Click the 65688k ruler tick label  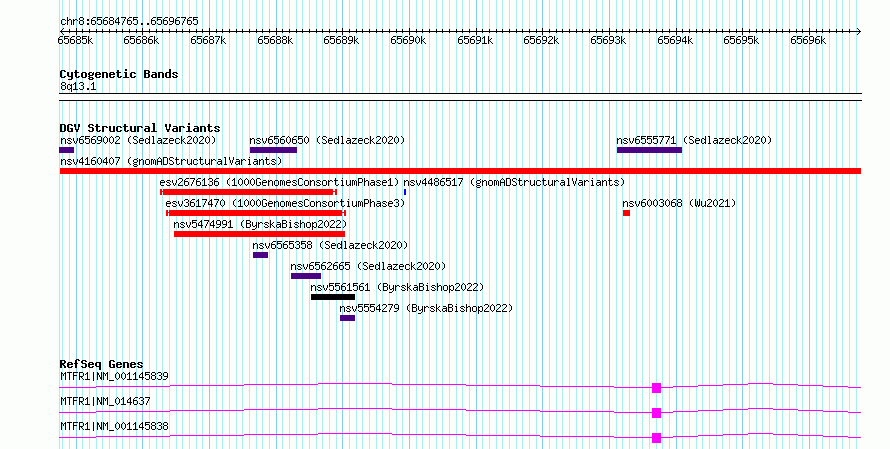(x=275, y=40)
